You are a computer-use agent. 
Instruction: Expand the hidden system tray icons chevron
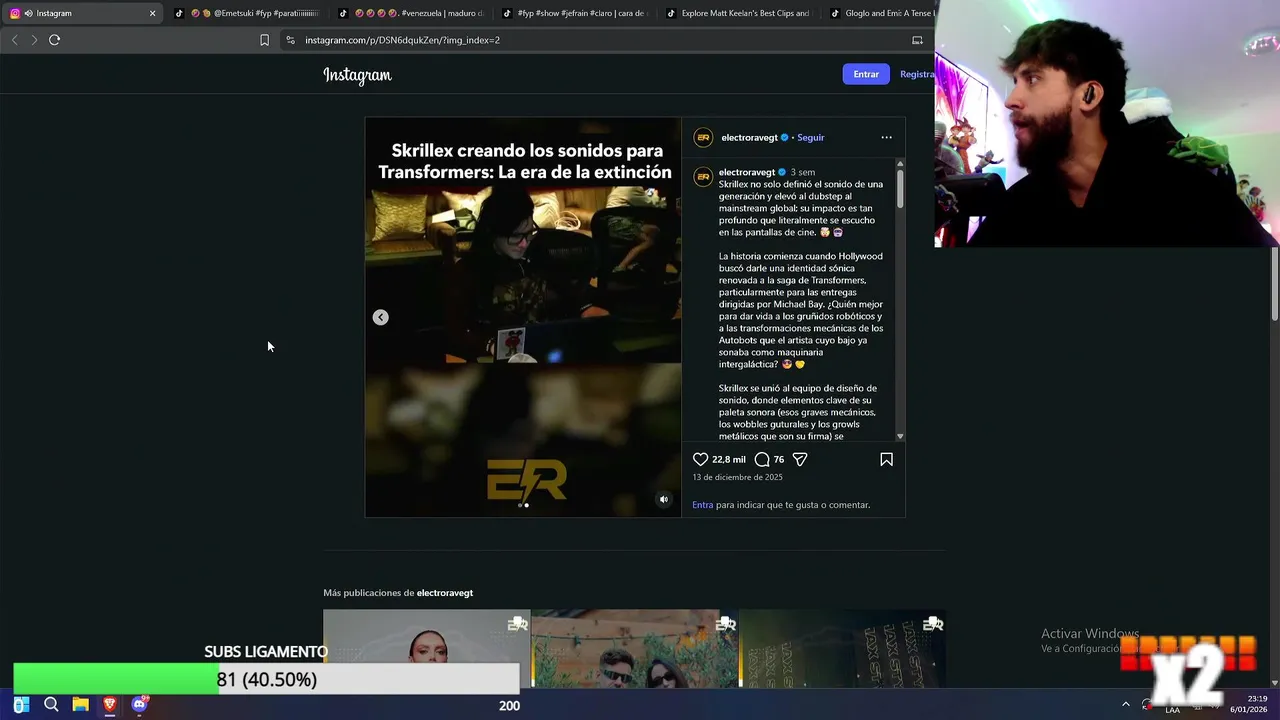click(1125, 705)
